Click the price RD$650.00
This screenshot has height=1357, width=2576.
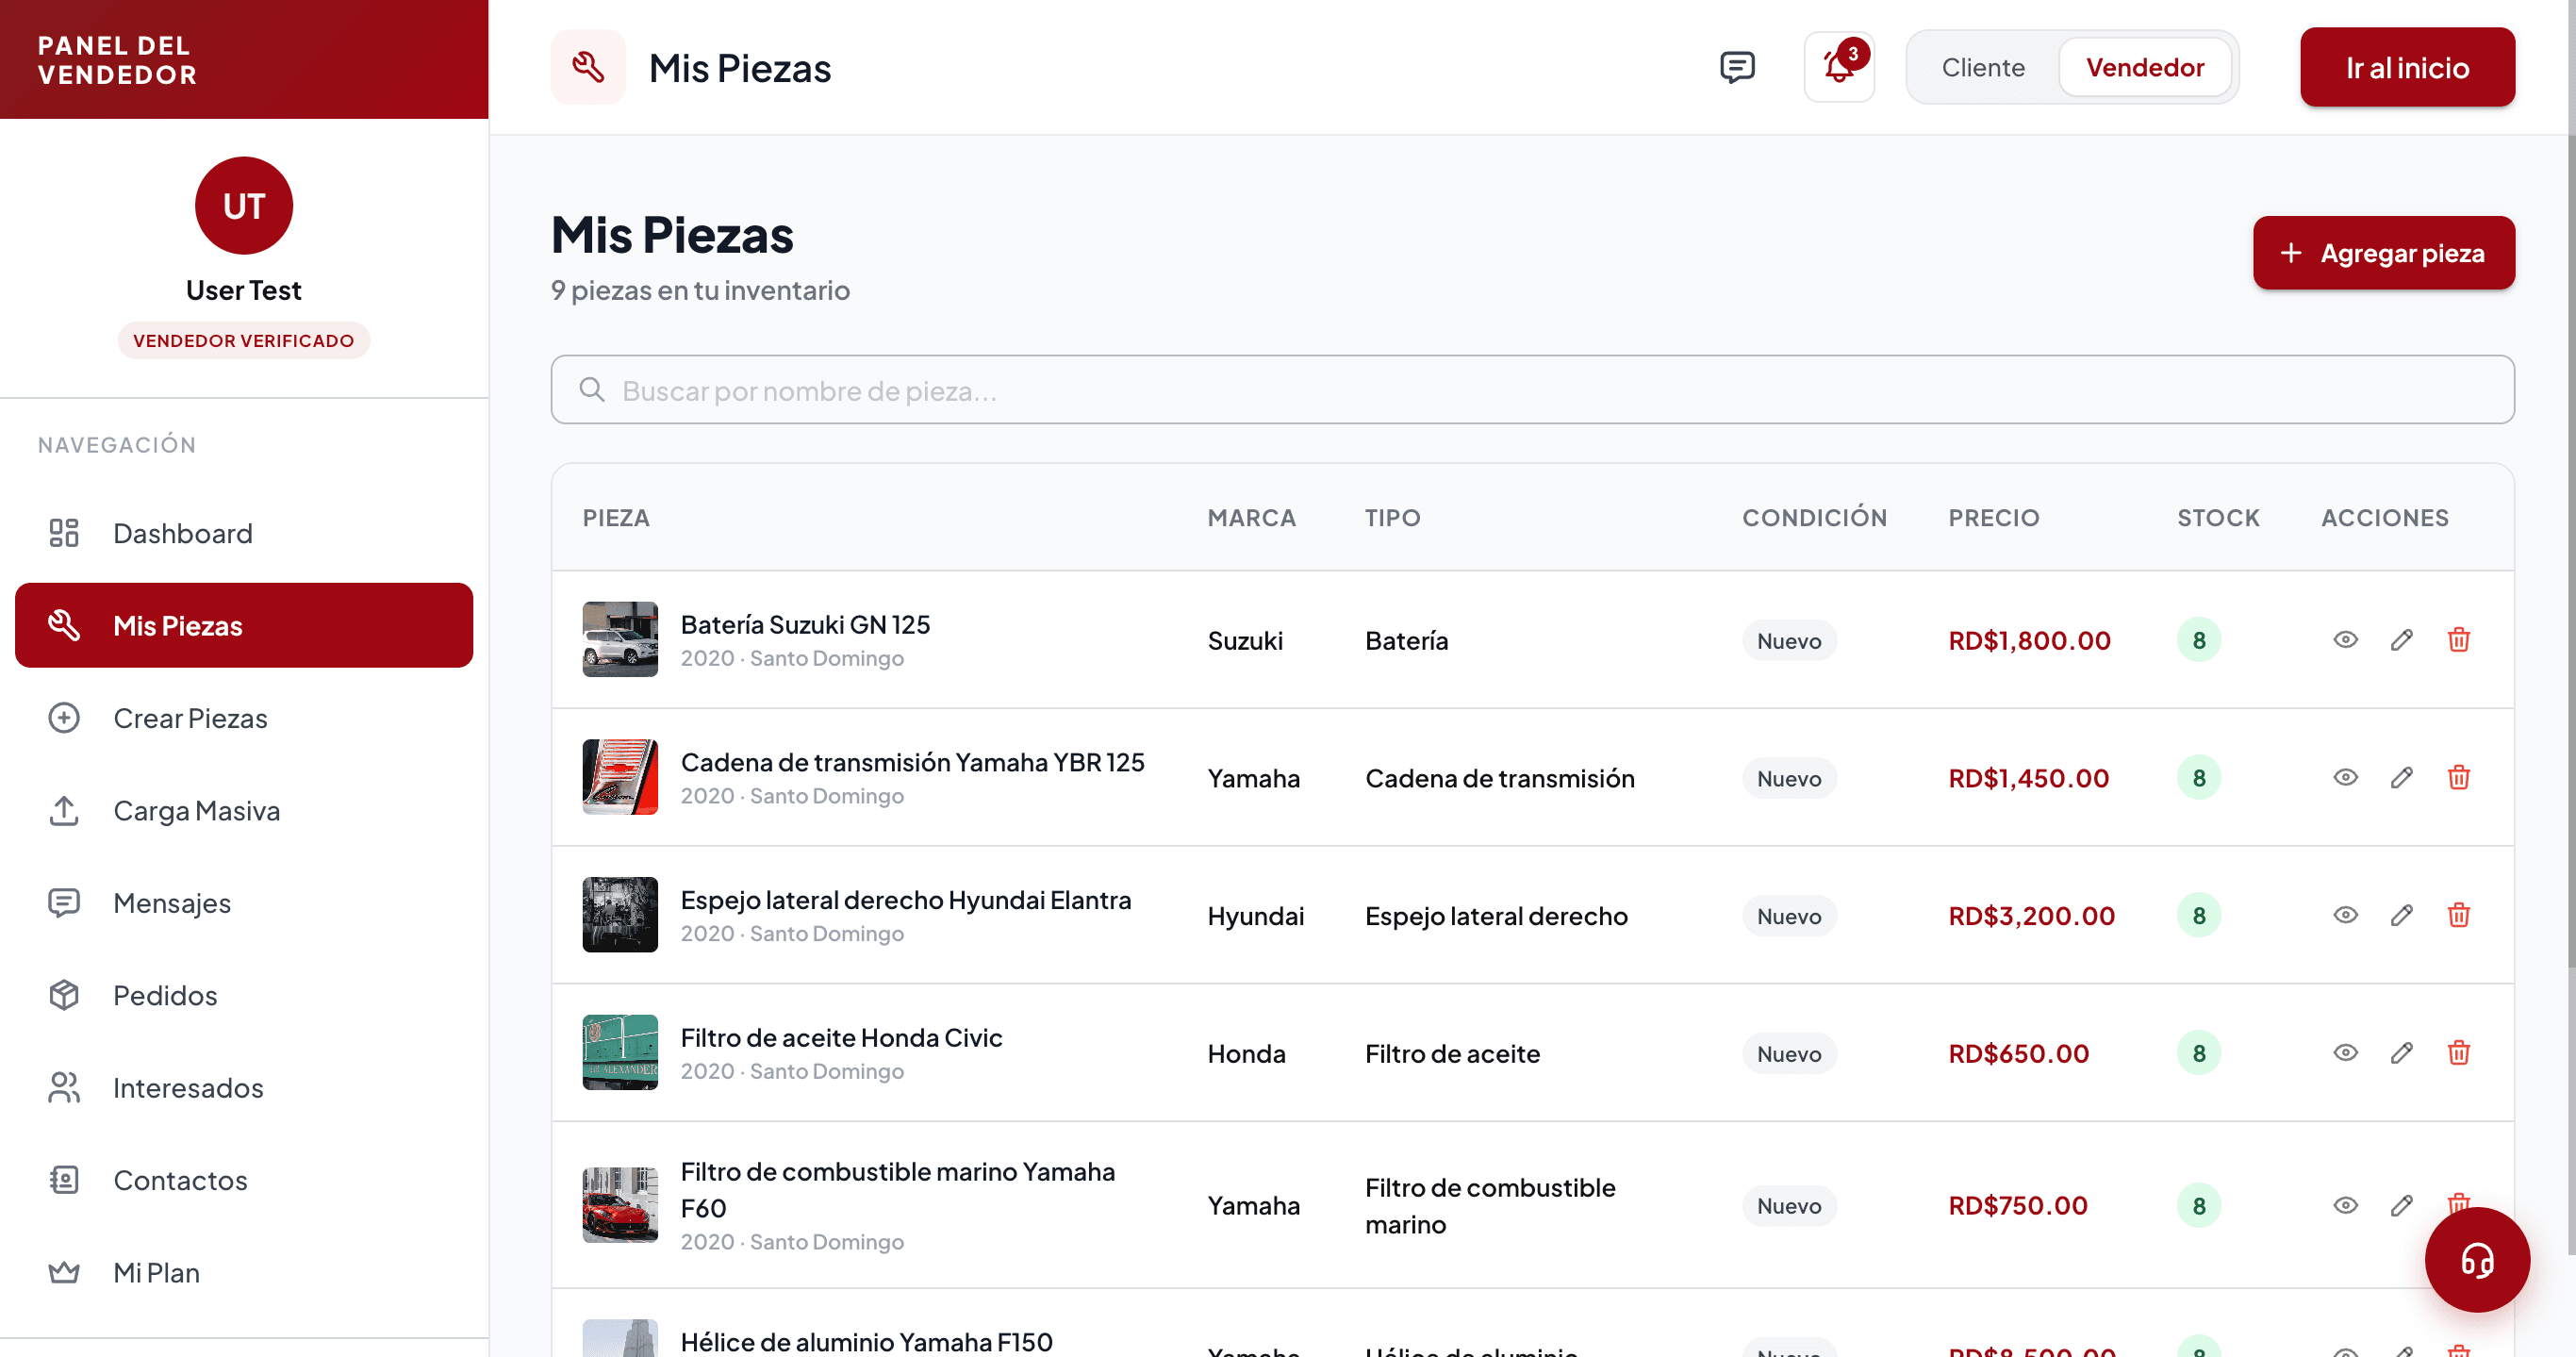click(2018, 1053)
